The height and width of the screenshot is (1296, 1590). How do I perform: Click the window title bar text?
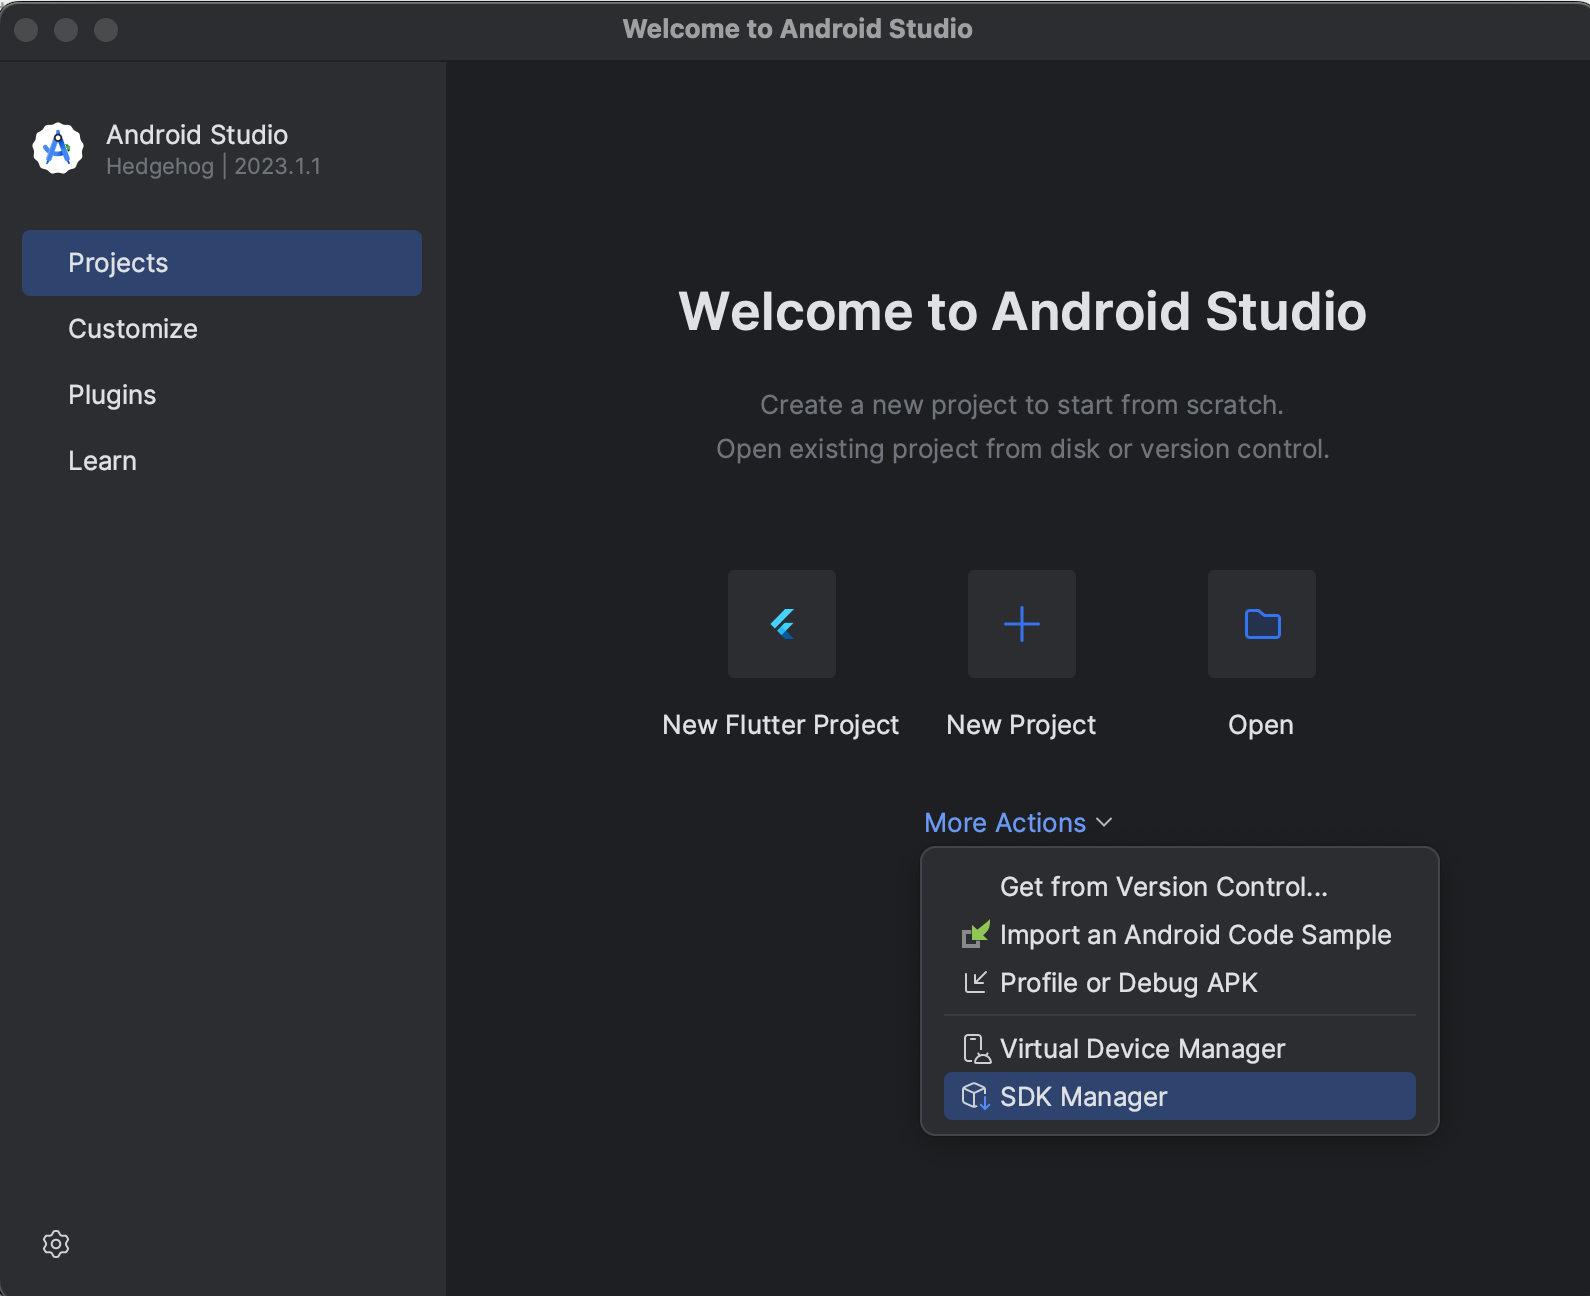tap(797, 29)
